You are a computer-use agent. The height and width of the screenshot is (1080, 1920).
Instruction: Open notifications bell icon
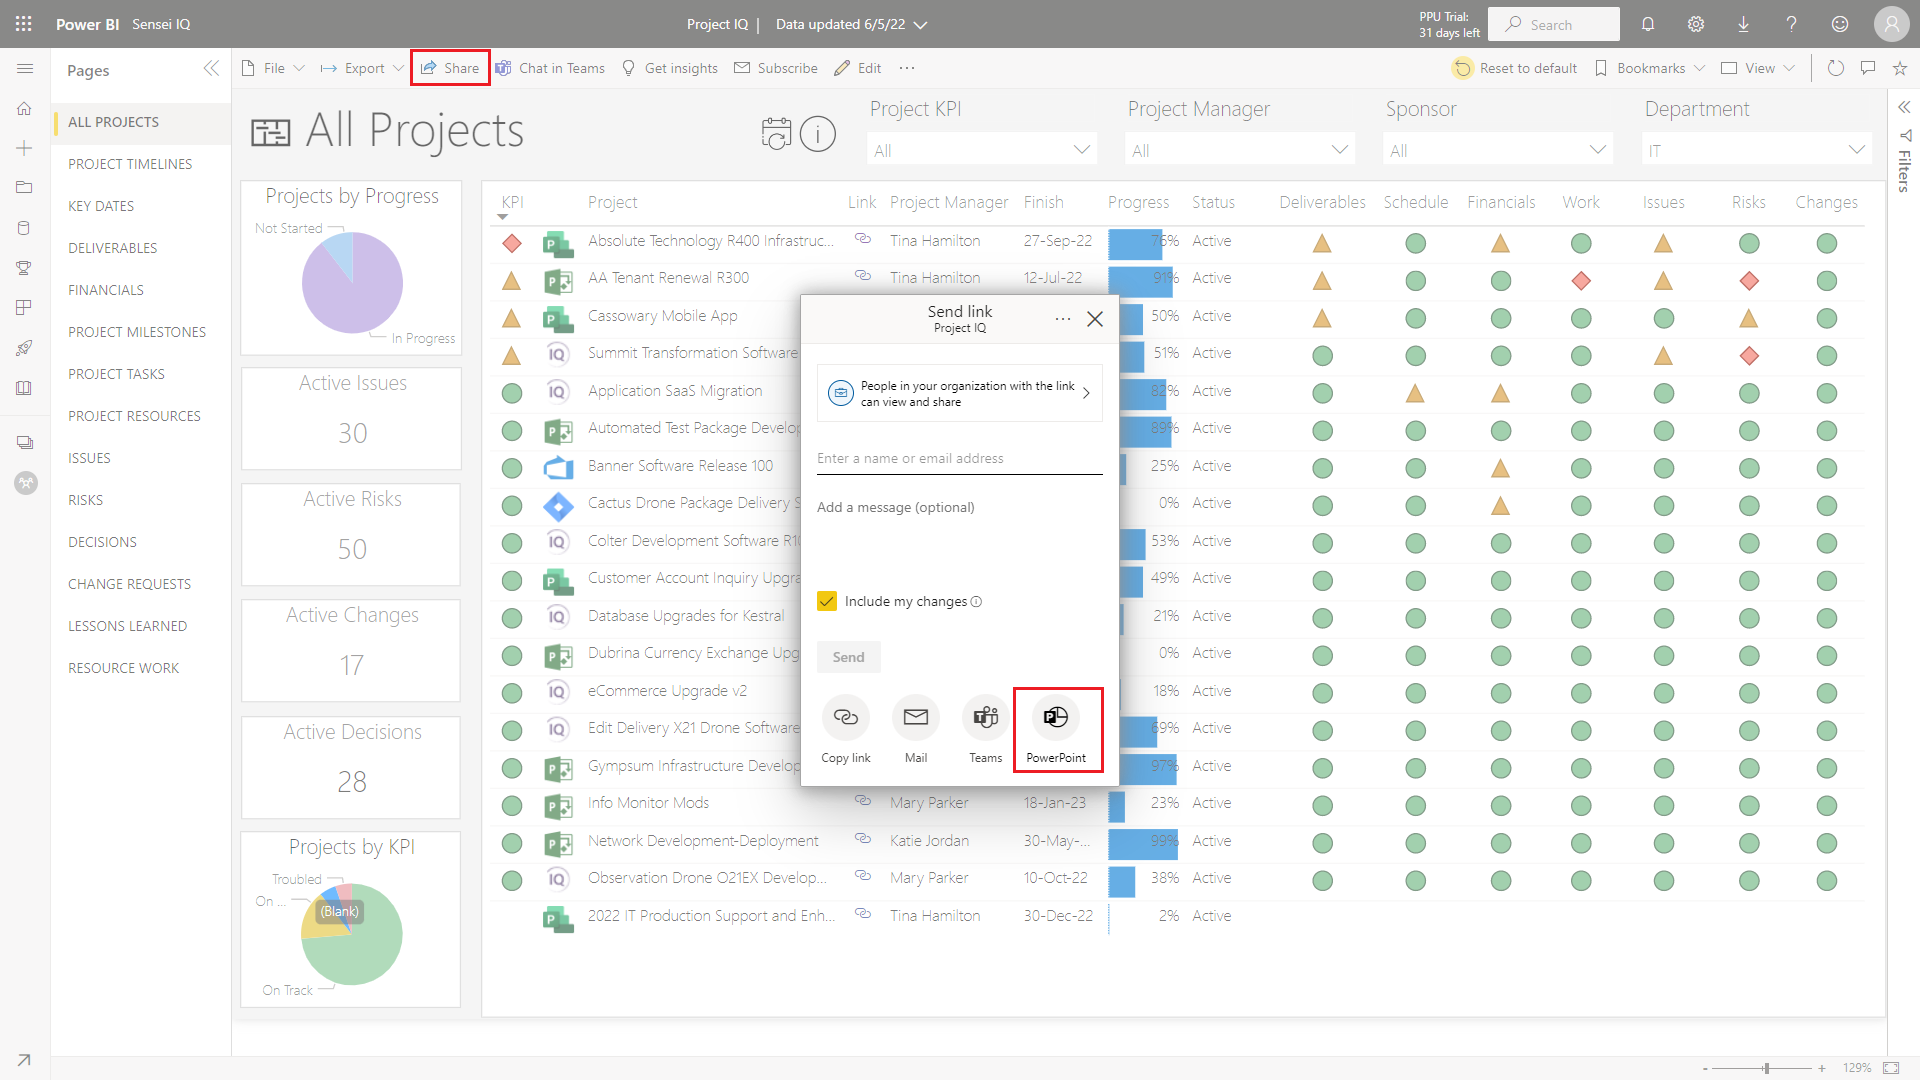coord(1648,24)
